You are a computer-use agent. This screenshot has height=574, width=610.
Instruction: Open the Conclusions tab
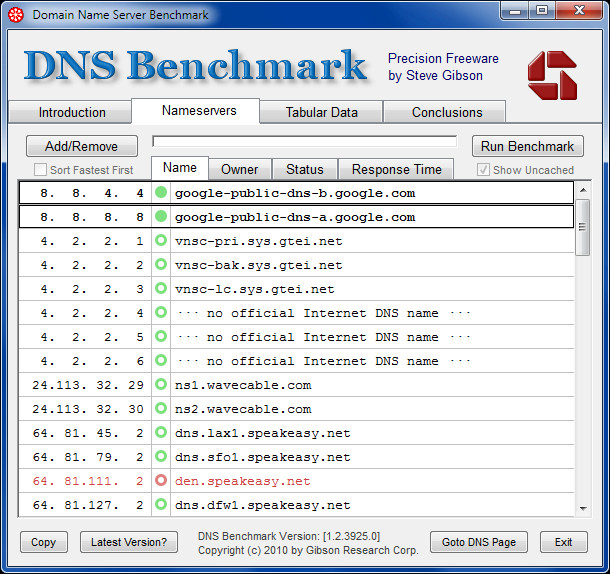(447, 112)
